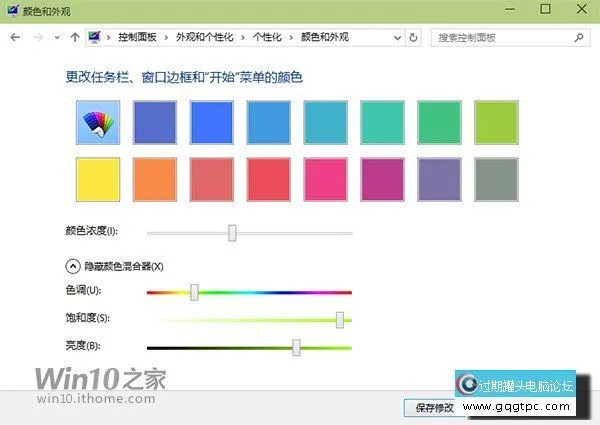600x425 pixels.
Task: Click the 保存修改 button
Action: click(x=428, y=407)
